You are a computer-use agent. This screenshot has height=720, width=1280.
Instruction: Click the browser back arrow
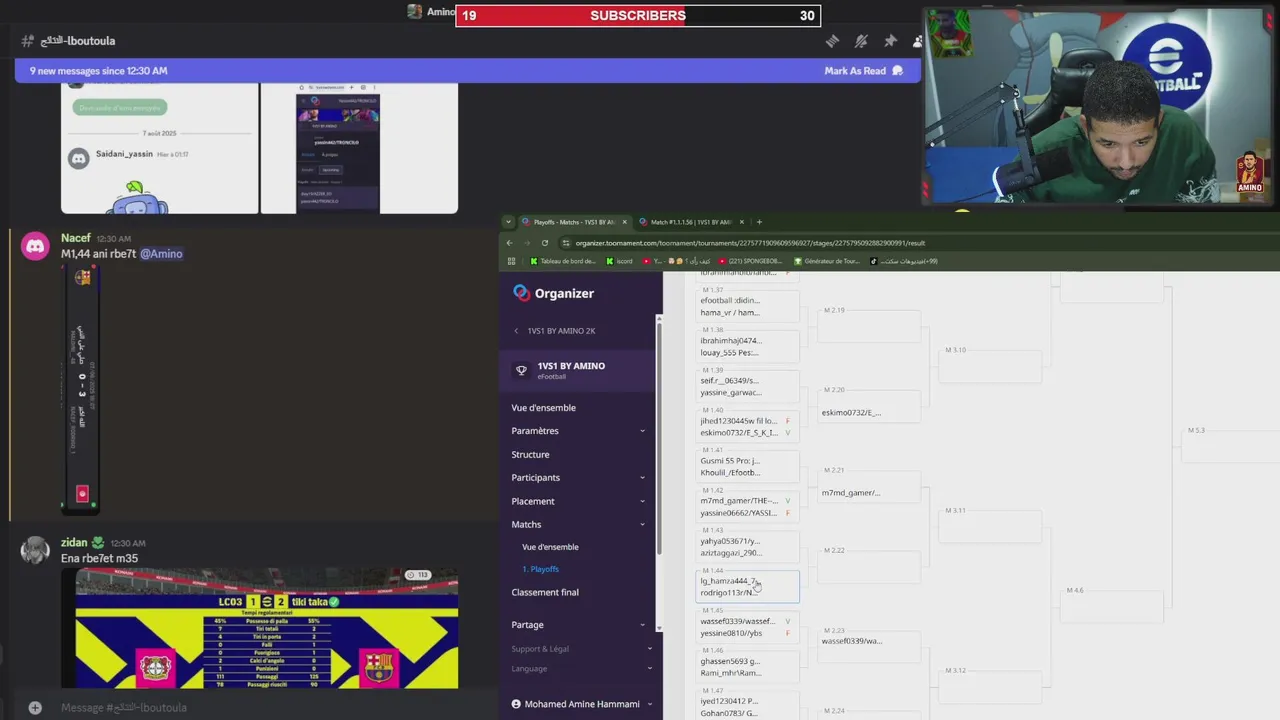tap(509, 243)
